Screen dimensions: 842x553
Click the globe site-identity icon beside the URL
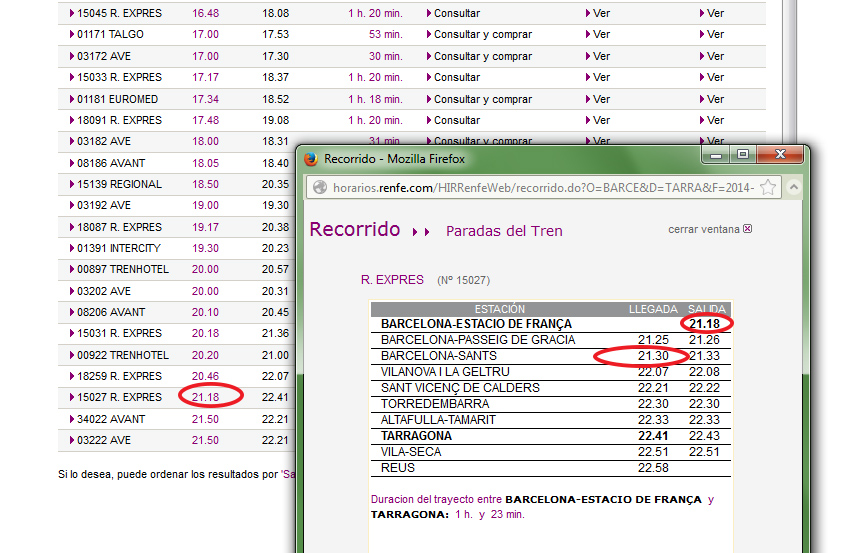(x=319, y=187)
